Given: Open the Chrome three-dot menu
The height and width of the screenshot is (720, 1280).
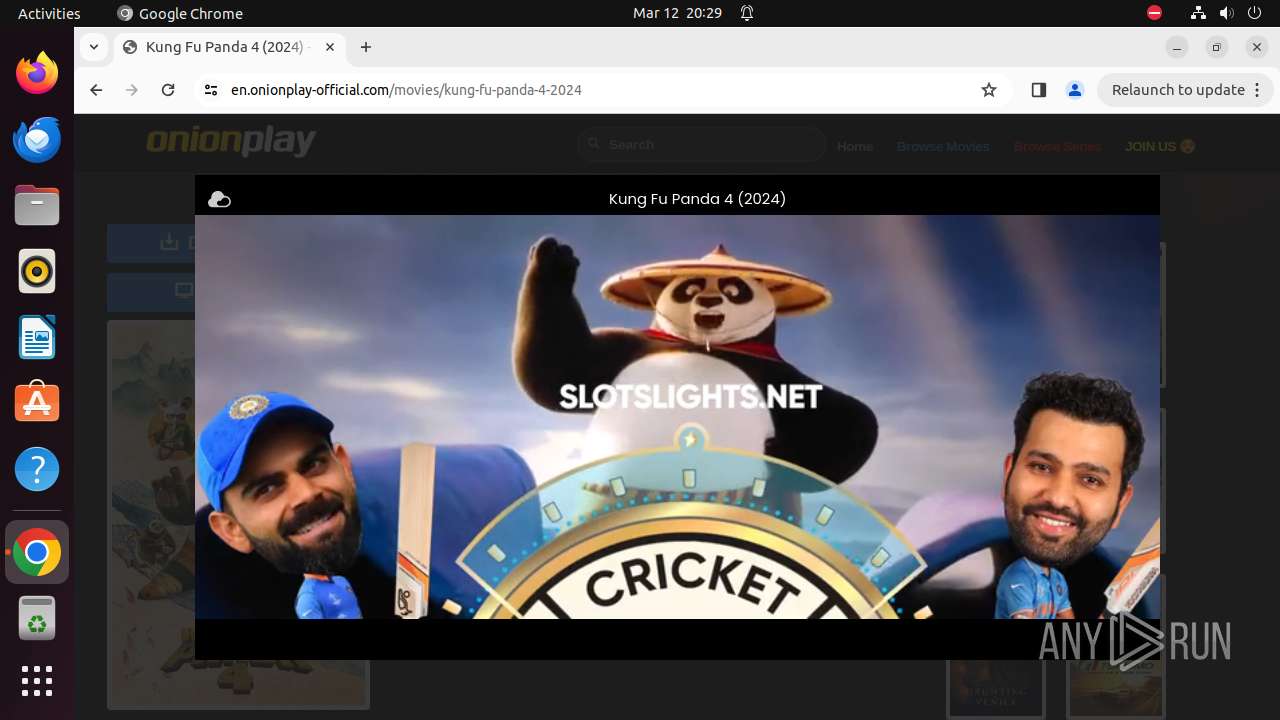Looking at the screenshot, I should coord(1258,90).
